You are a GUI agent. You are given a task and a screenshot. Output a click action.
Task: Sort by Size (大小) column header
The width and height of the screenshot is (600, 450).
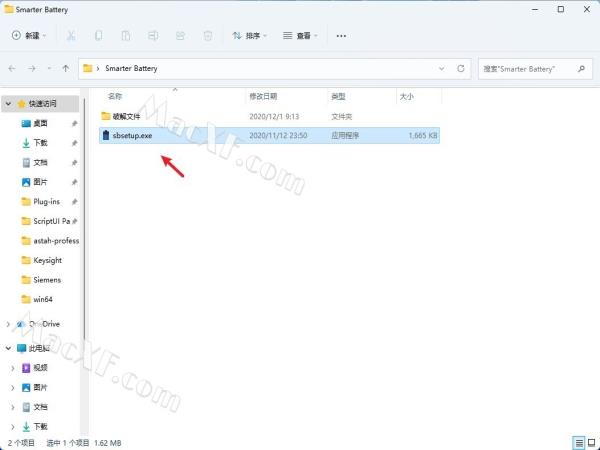(x=407, y=96)
